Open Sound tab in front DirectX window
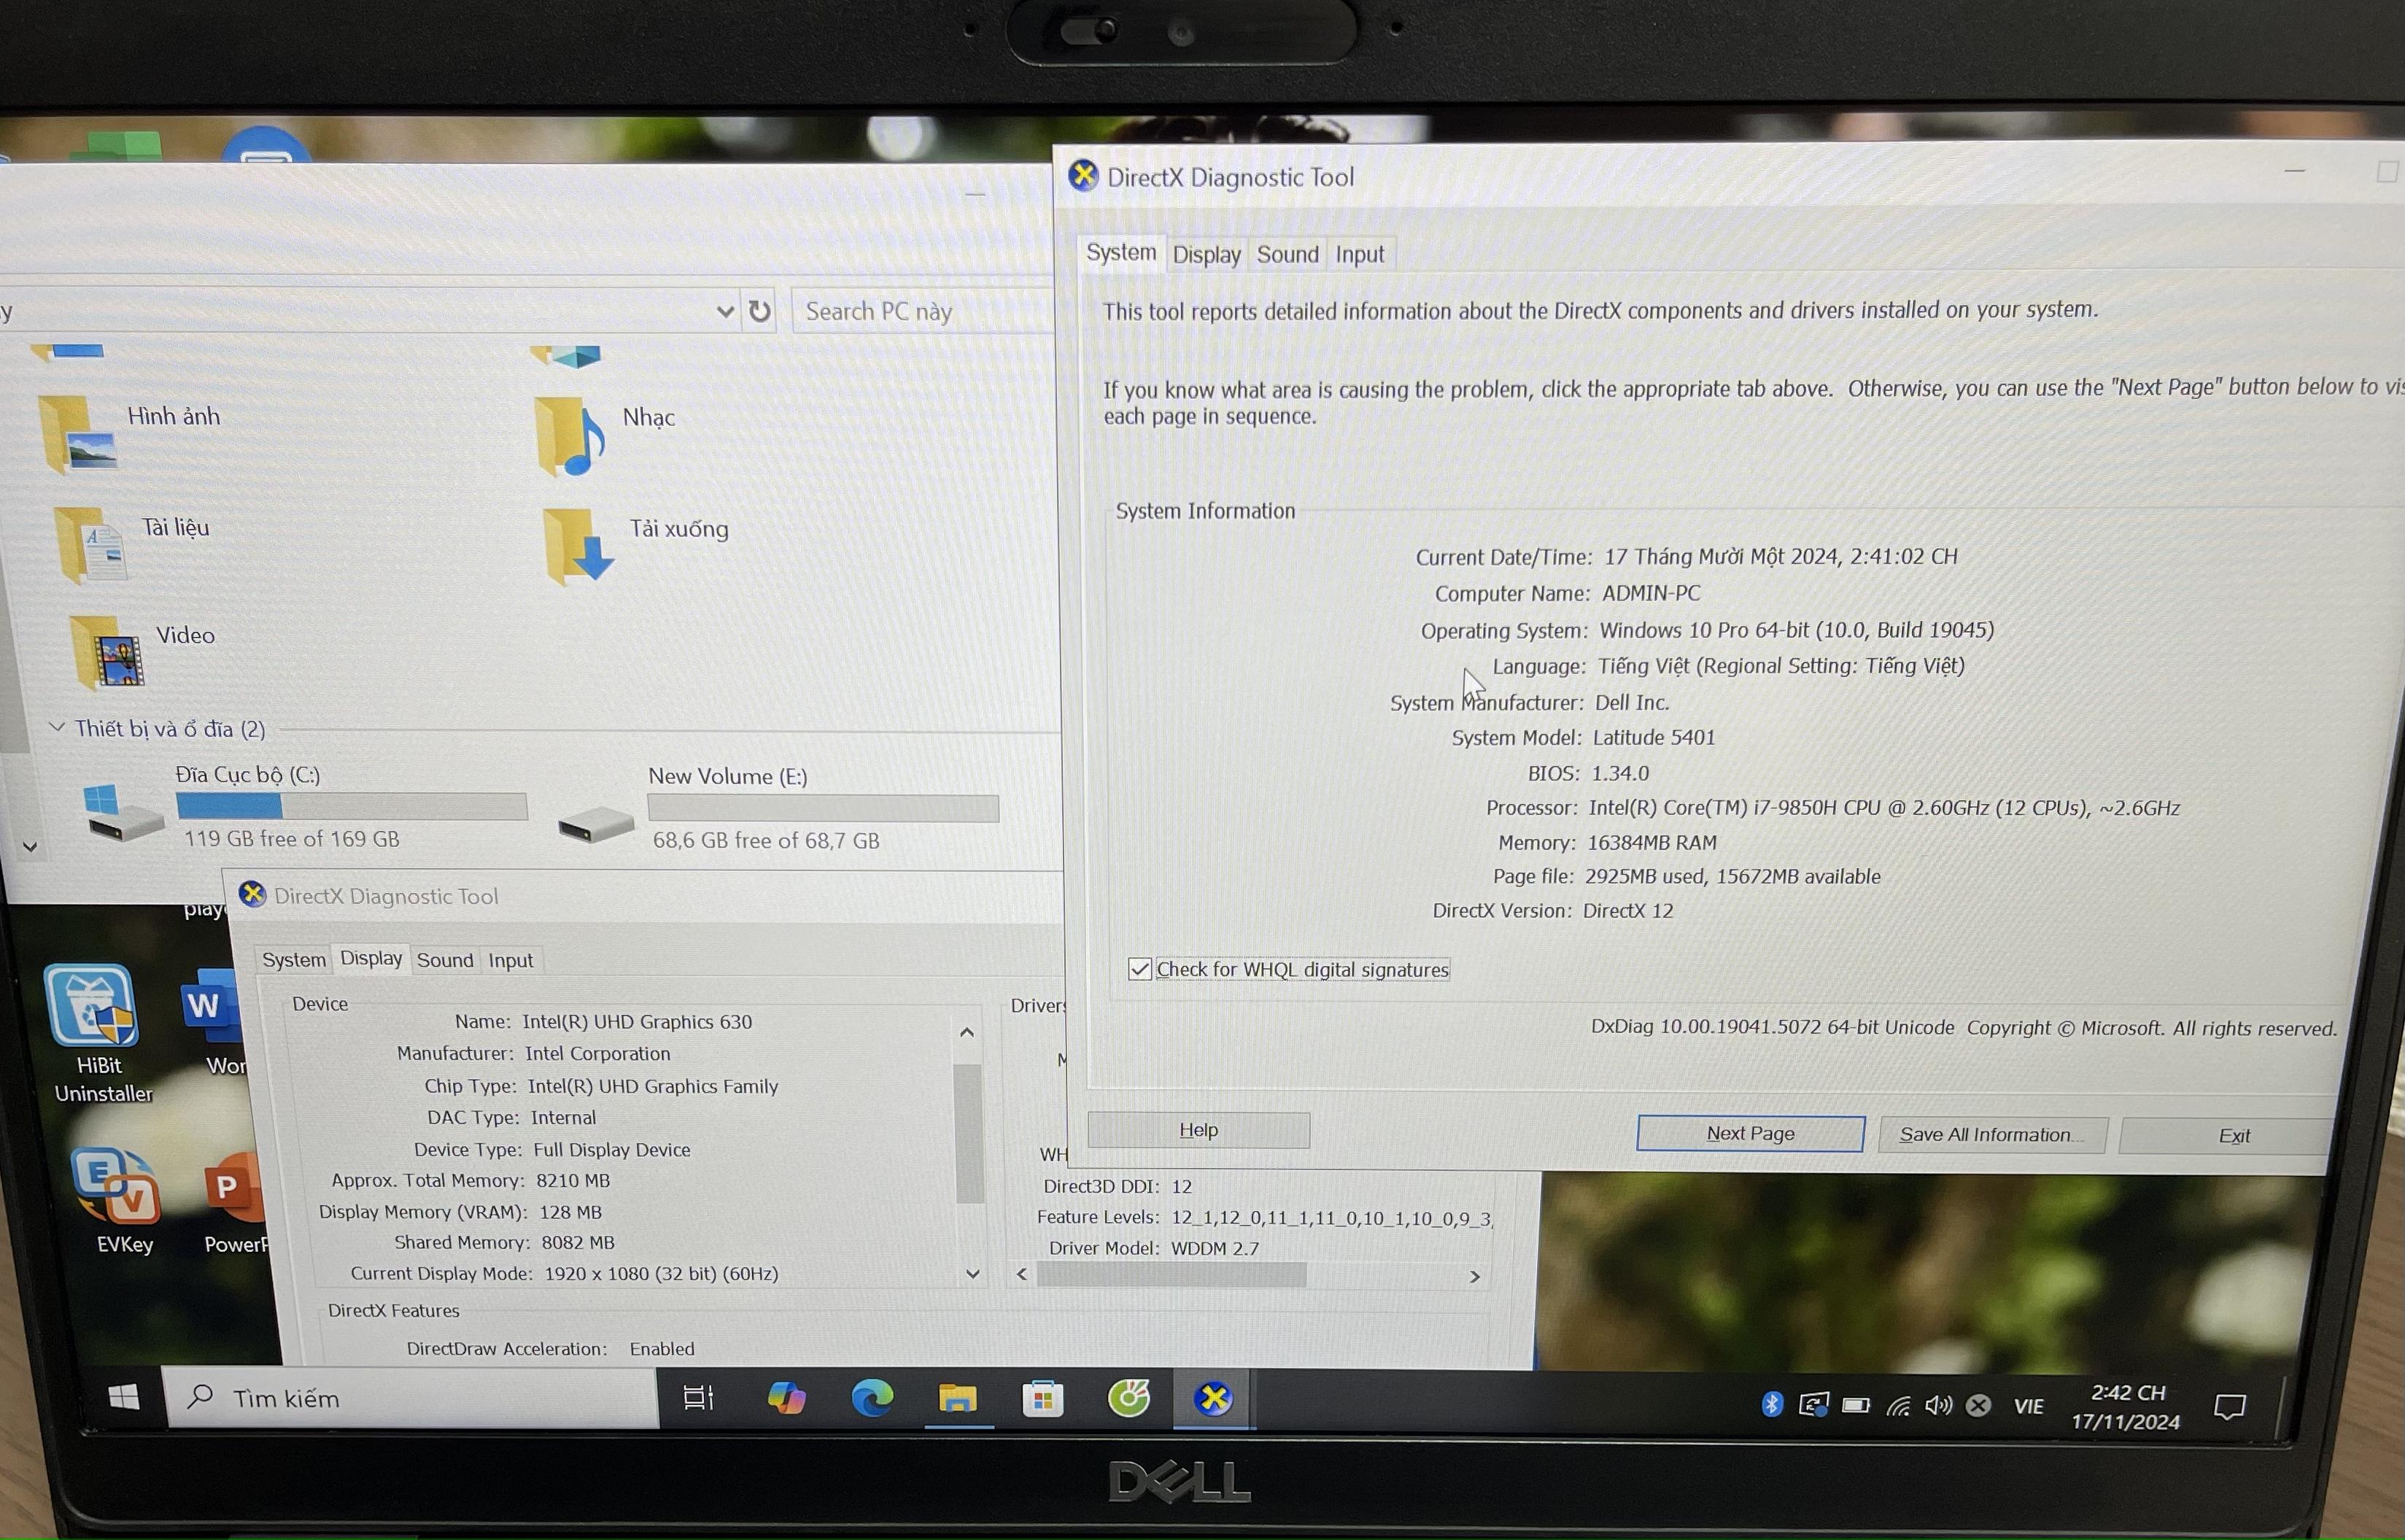Image resolution: width=2405 pixels, height=1540 pixels. click(x=1287, y=255)
